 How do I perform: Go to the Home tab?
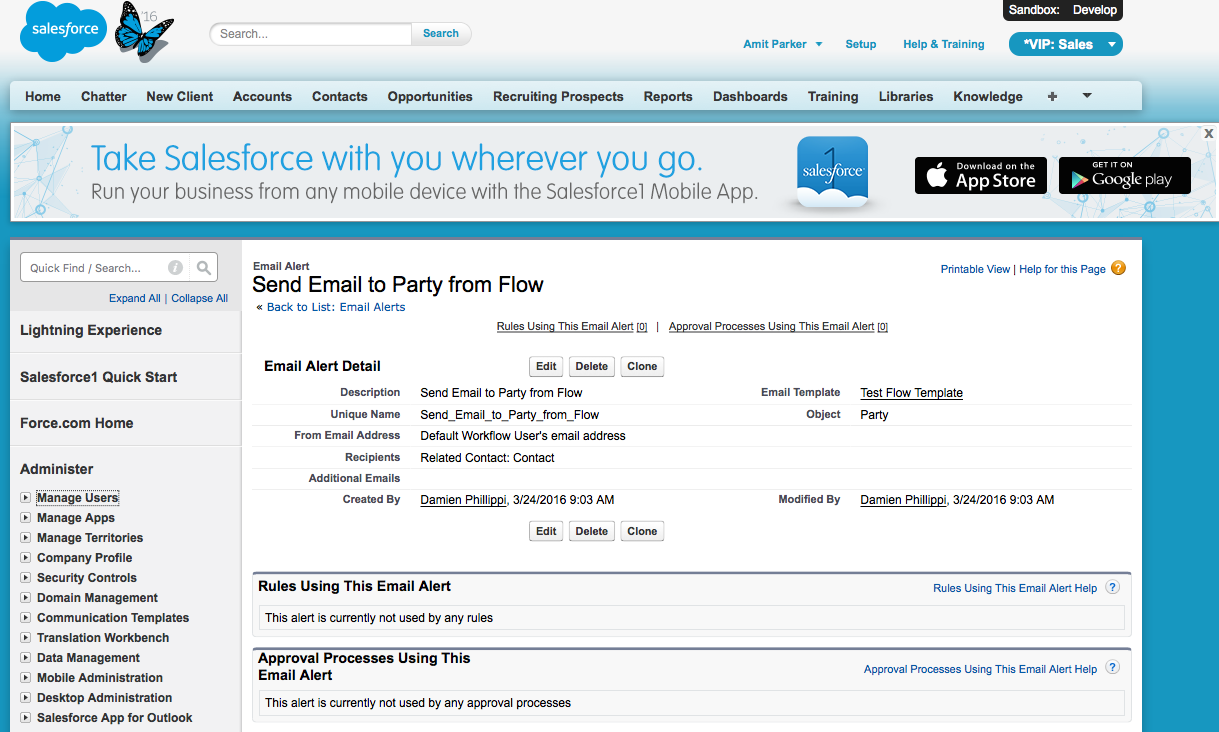tap(43, 97)
